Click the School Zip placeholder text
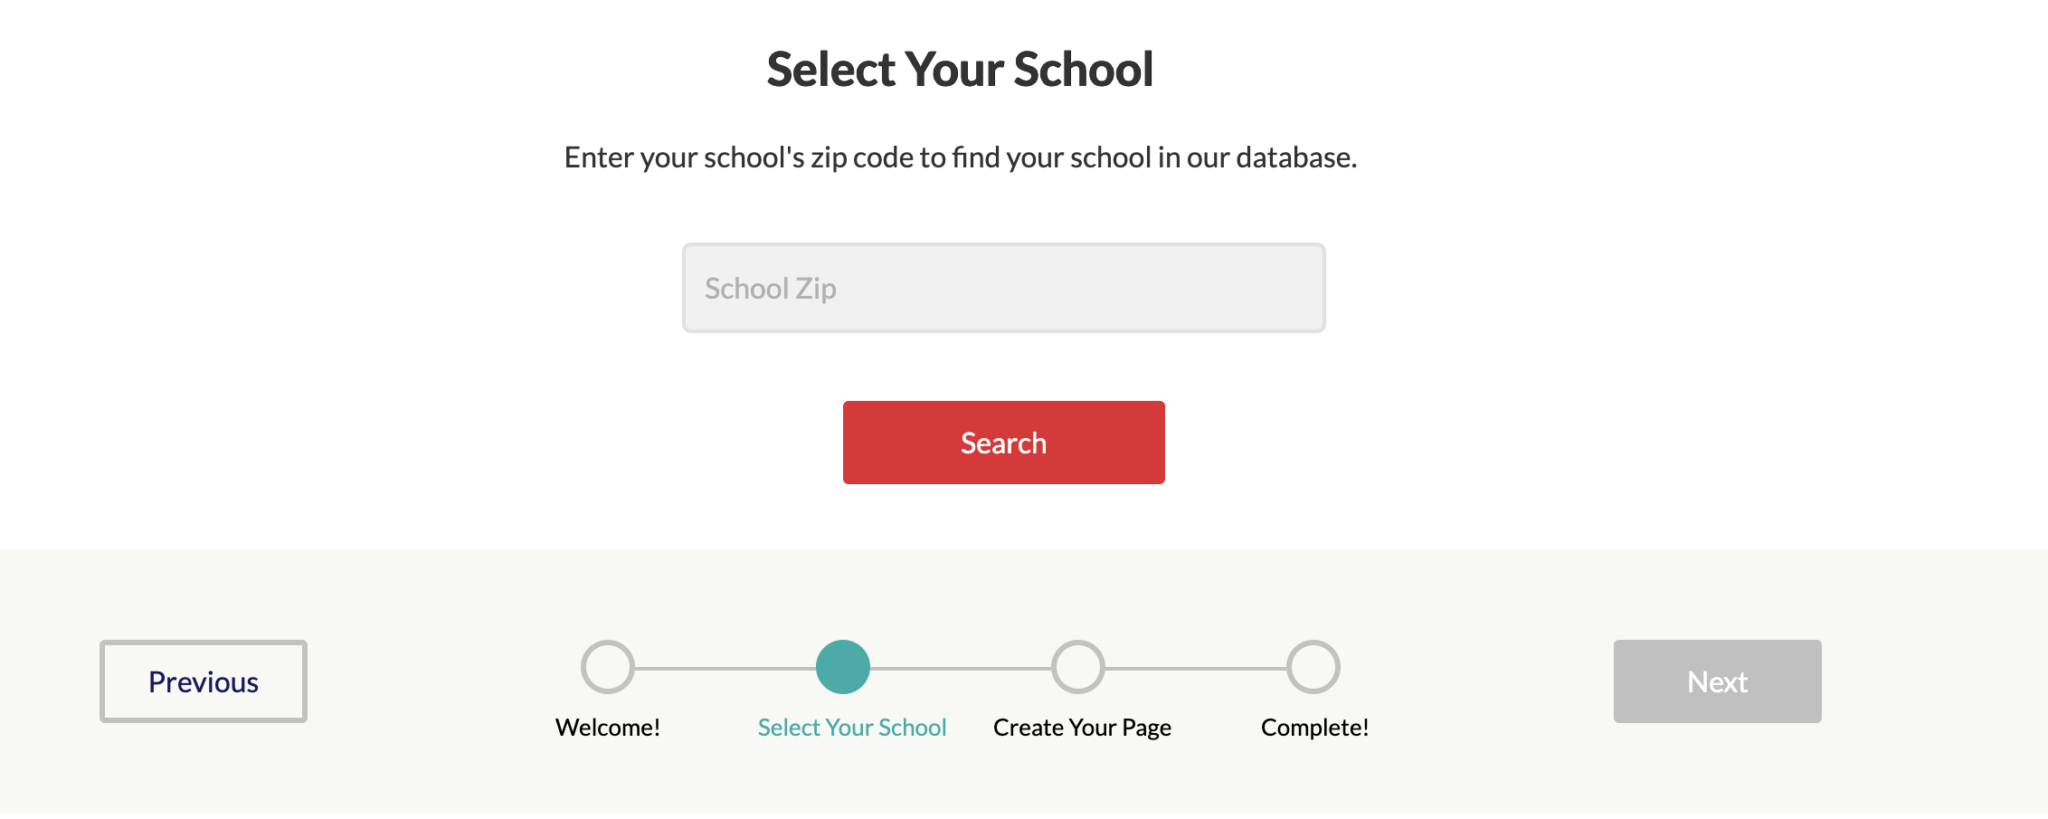Viewport: 2048px width, 819px height. point(770,289)
